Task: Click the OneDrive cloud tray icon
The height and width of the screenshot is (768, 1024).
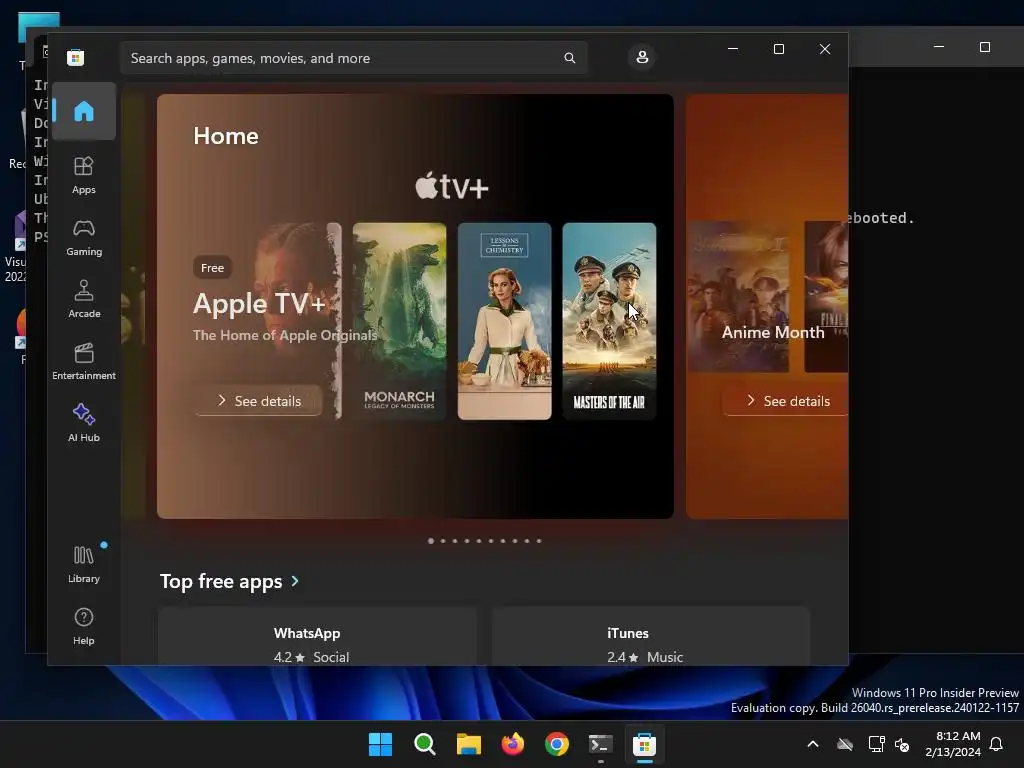Action: pyautogui.click(x=845, y=744)
